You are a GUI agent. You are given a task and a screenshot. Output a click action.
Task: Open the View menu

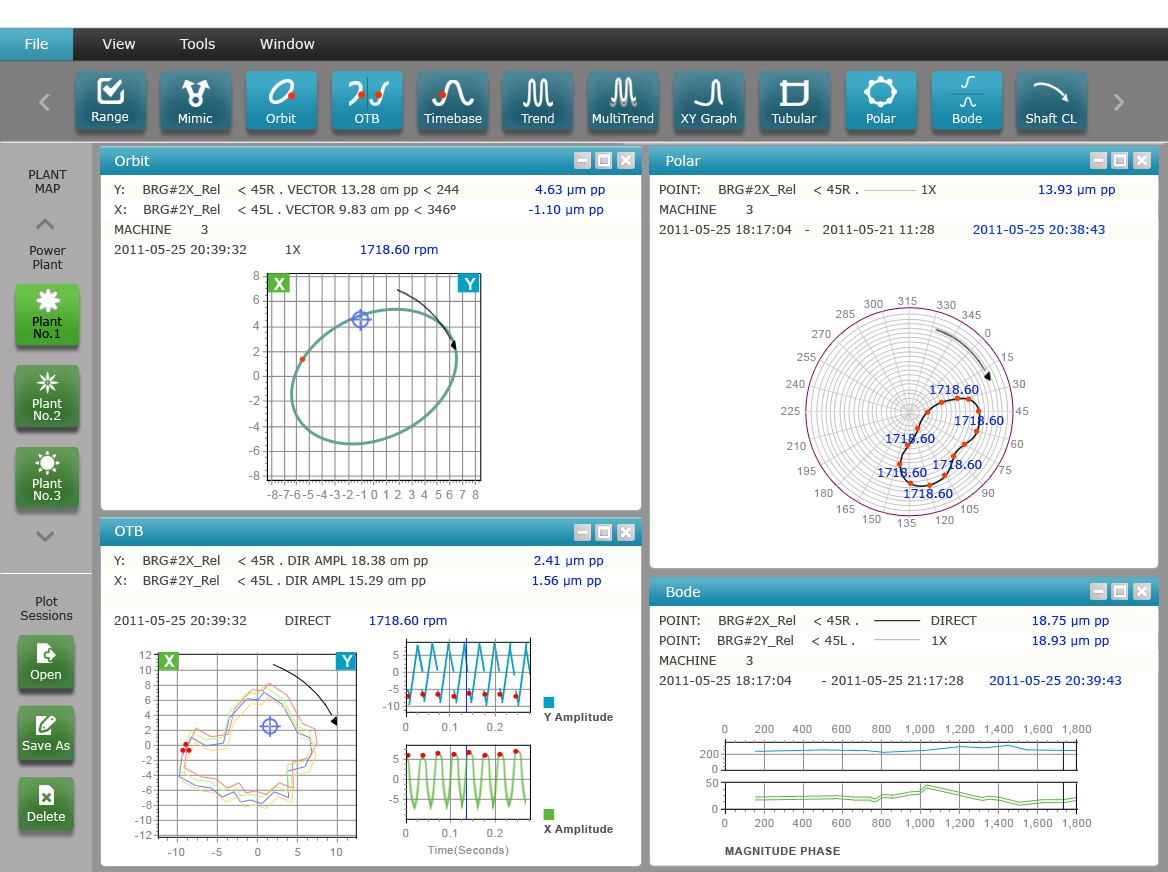pos(118,44)
